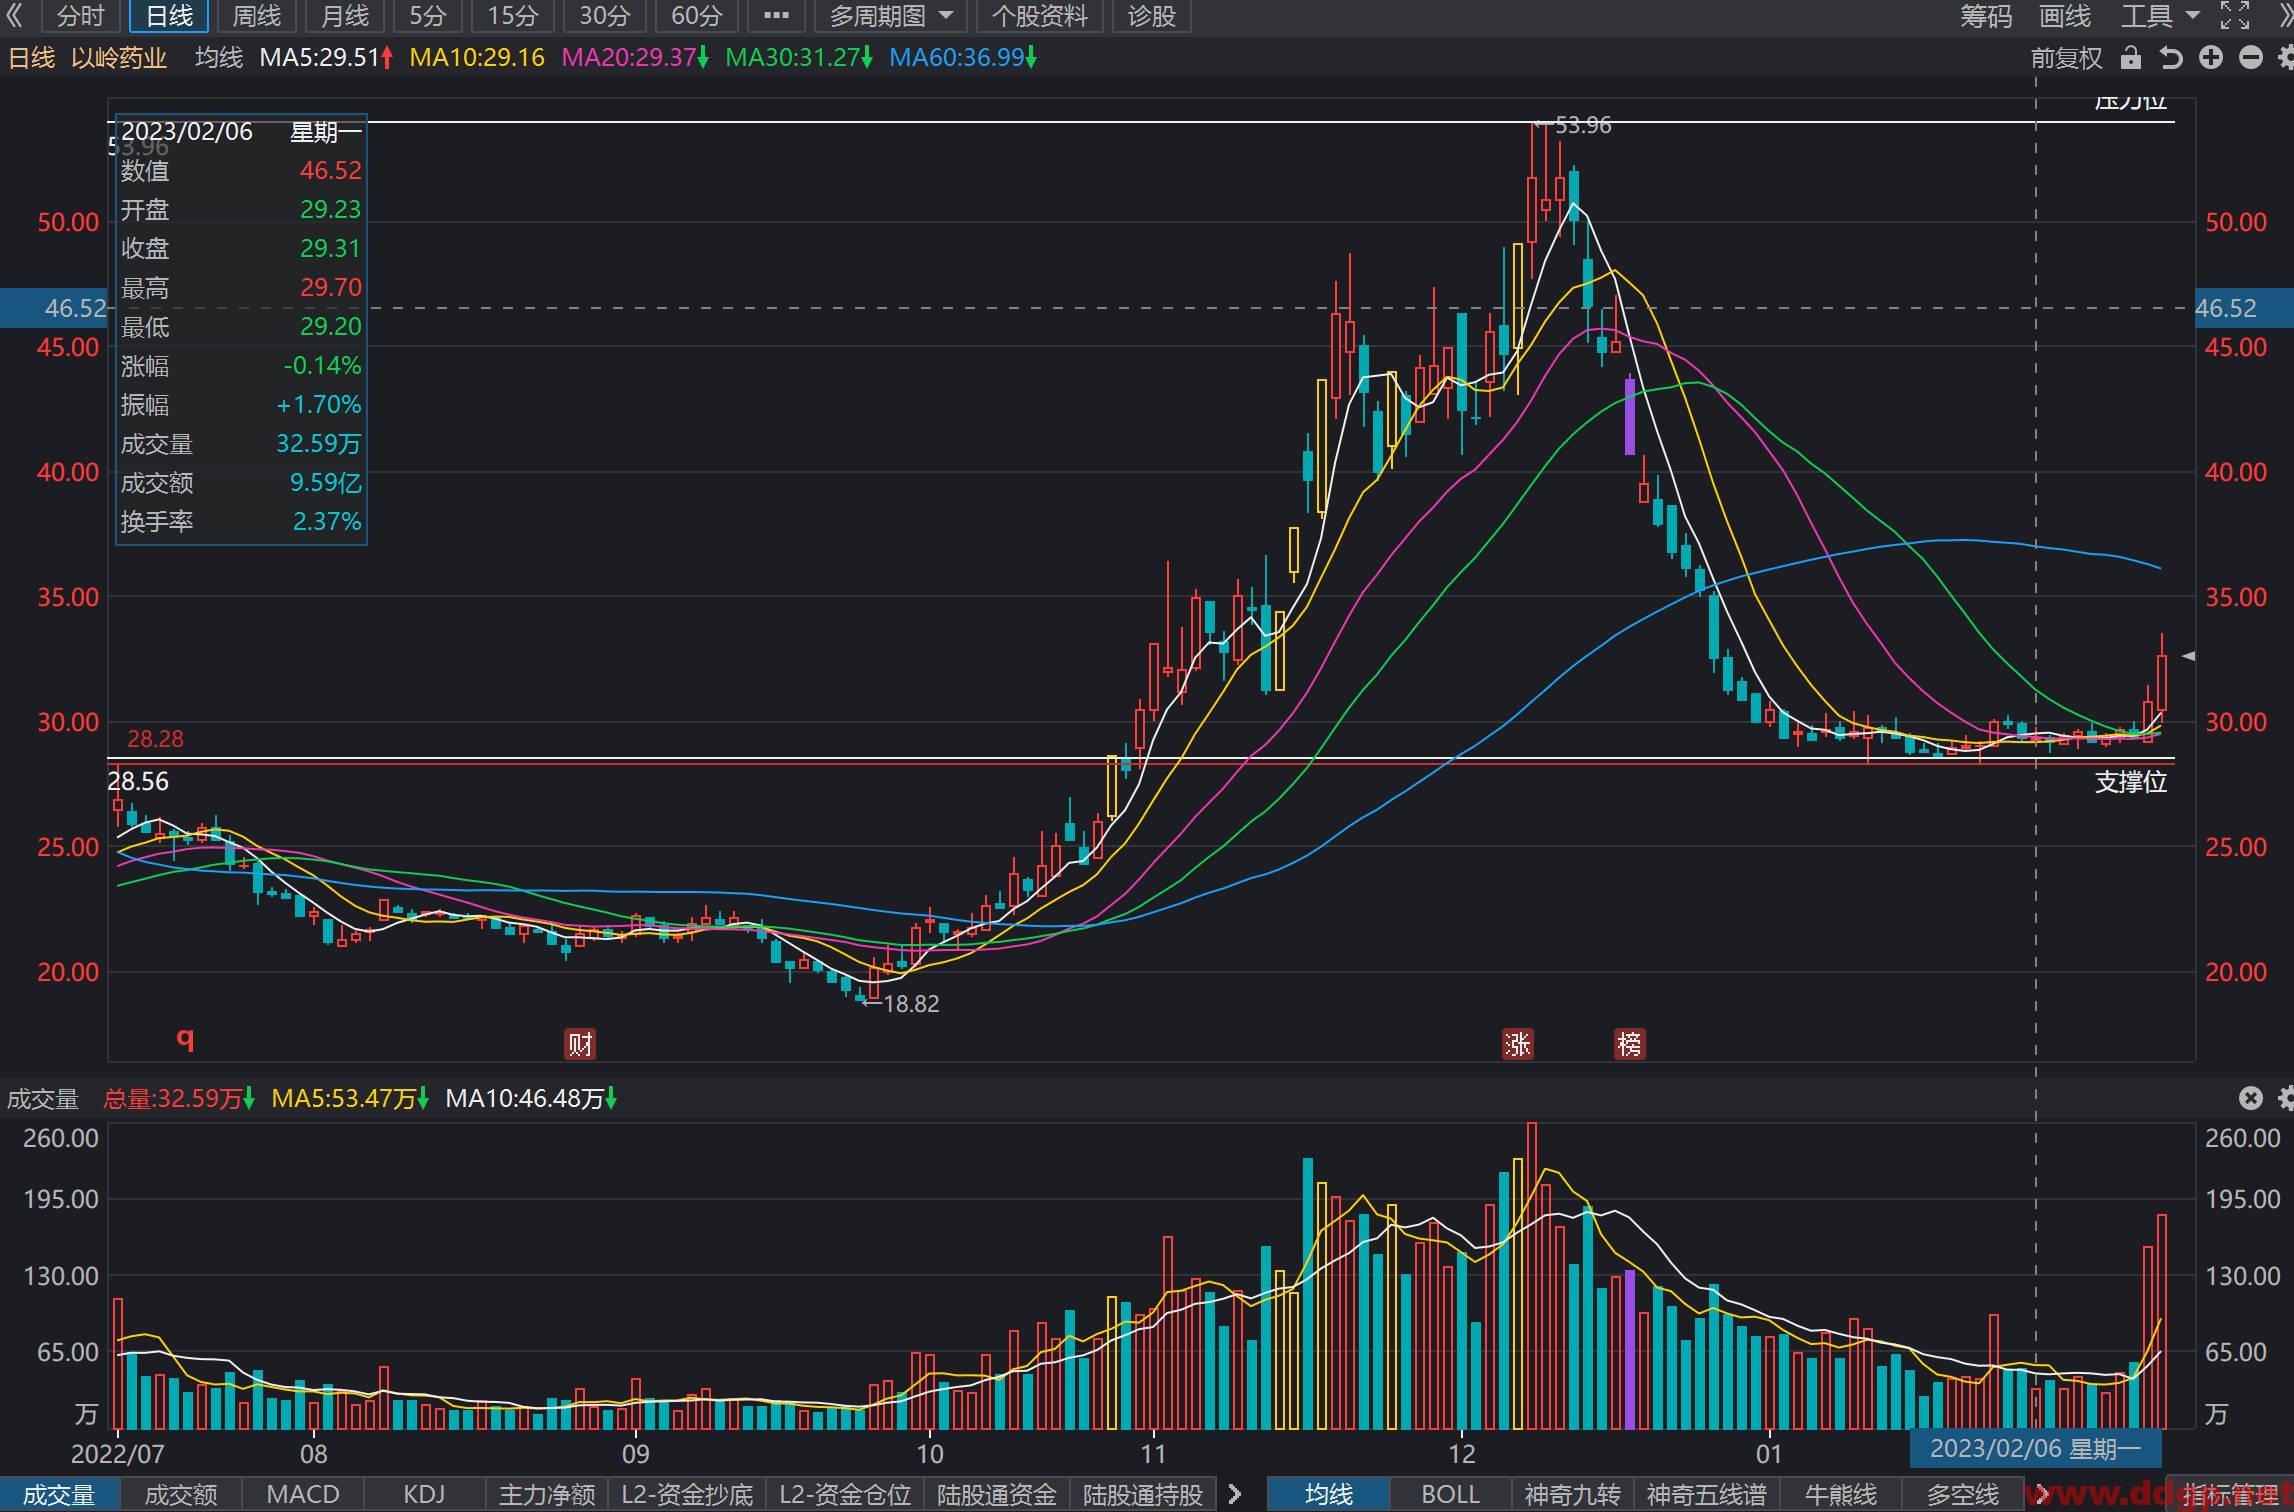Click the 筹码 chips button
2294x1512 pixels.
click(1986, 16)
